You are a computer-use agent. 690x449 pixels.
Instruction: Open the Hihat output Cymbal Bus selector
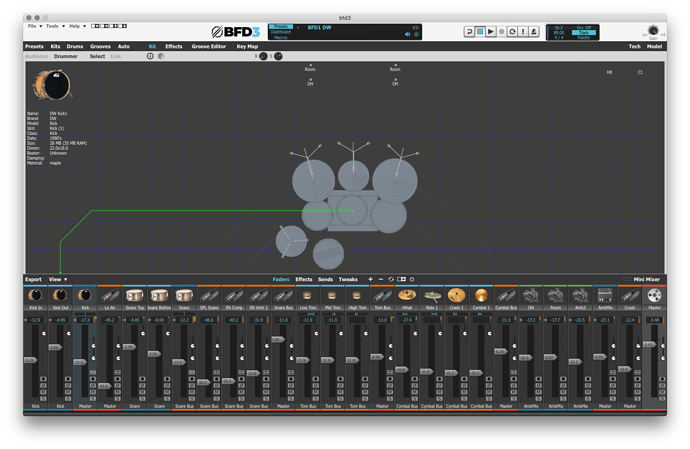(x=407, y=406)
